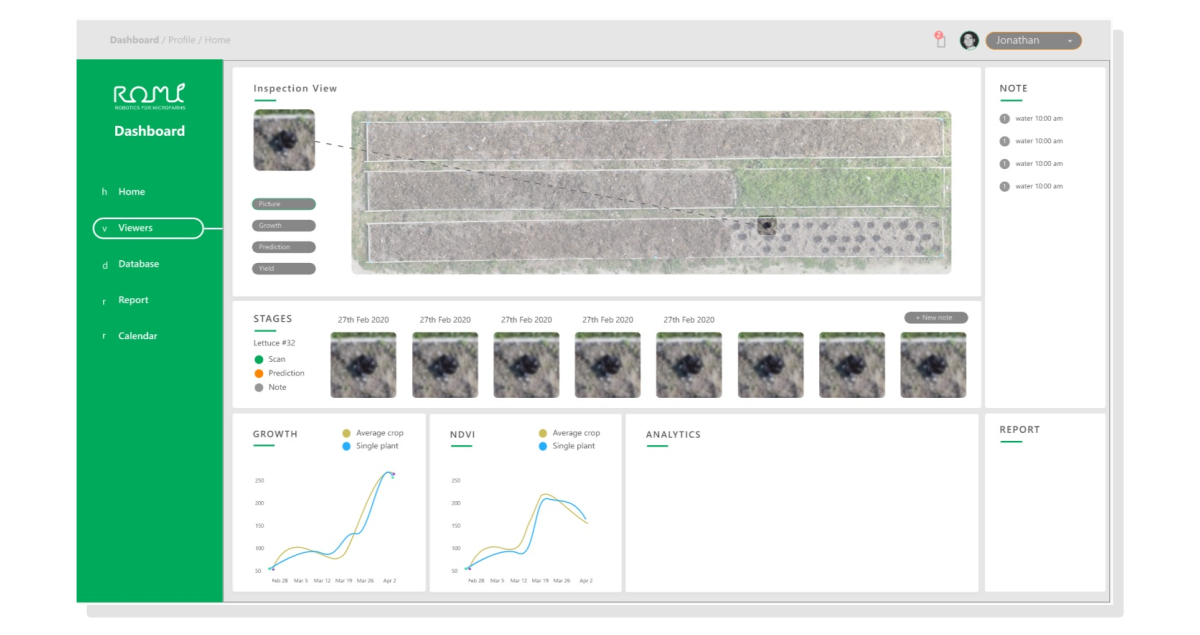This screenshot has width=1200, height=635.
Task: Click the orange Prediction legend indicator
Action: (x=259, y=373)
